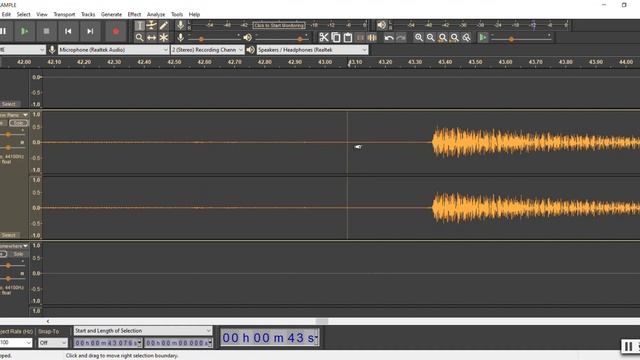Open the Generate menu
The height and width of the screenshot is (360, 640).
coord(111,14)
